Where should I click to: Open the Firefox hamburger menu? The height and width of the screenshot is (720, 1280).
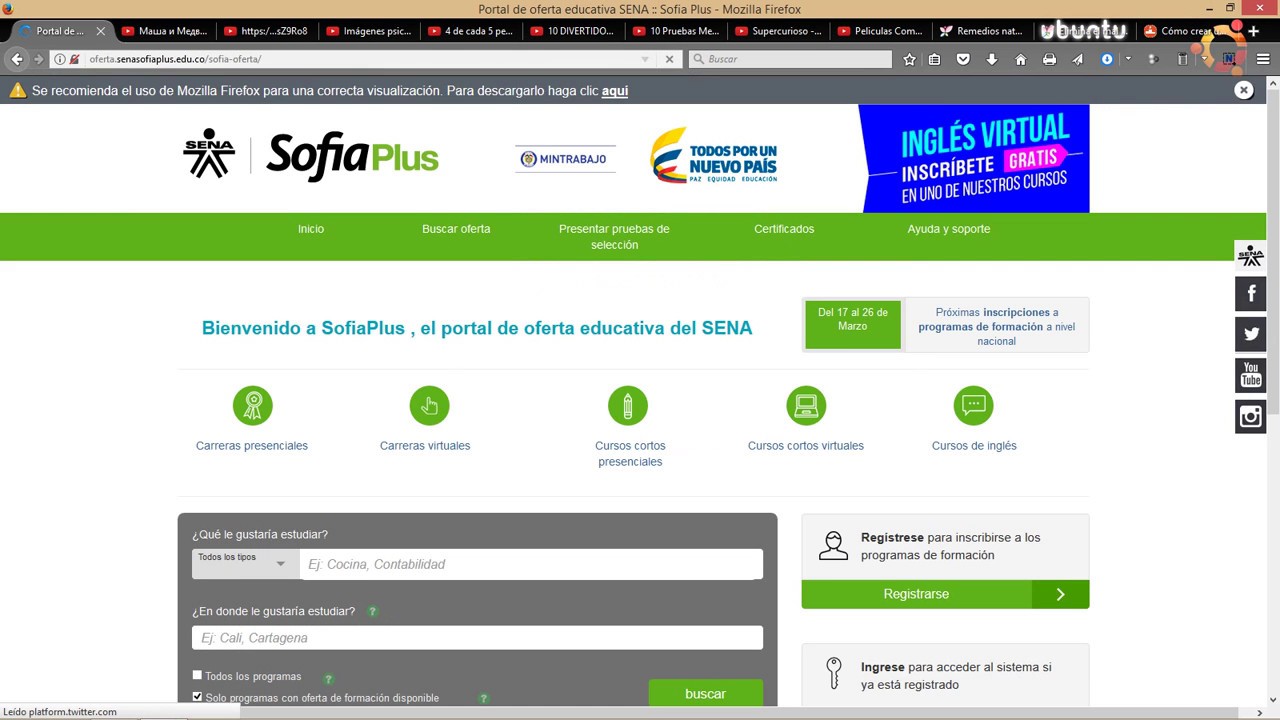1263,59
